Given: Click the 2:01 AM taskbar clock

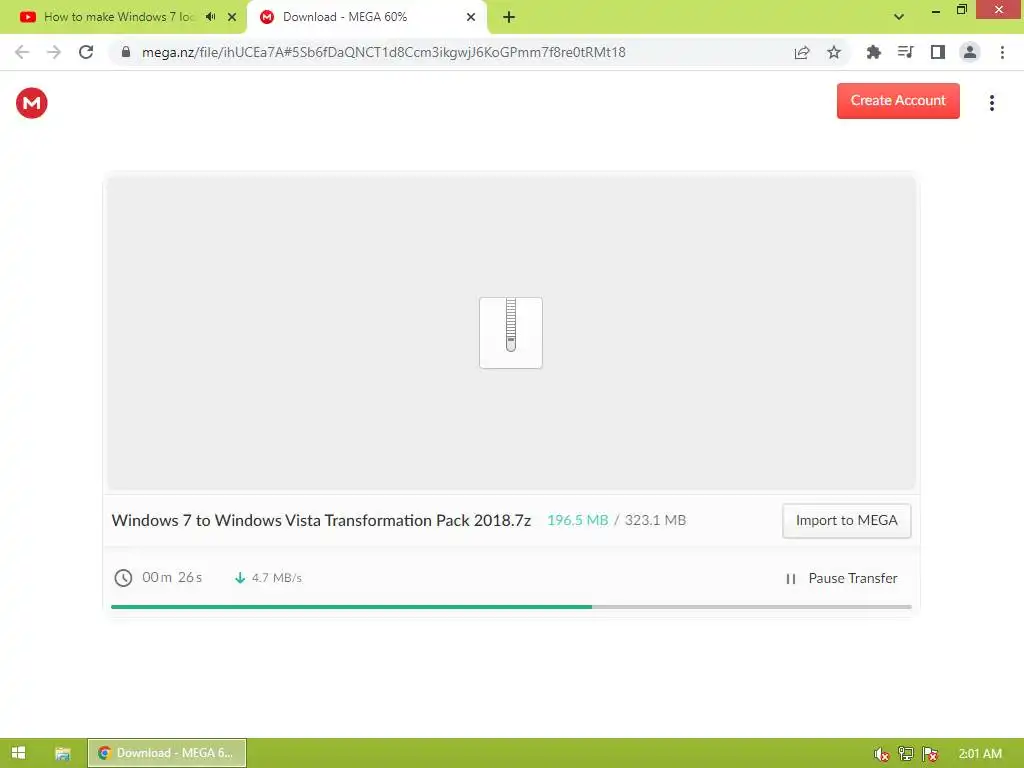Looking at the screenshot, I should point(980,754).
